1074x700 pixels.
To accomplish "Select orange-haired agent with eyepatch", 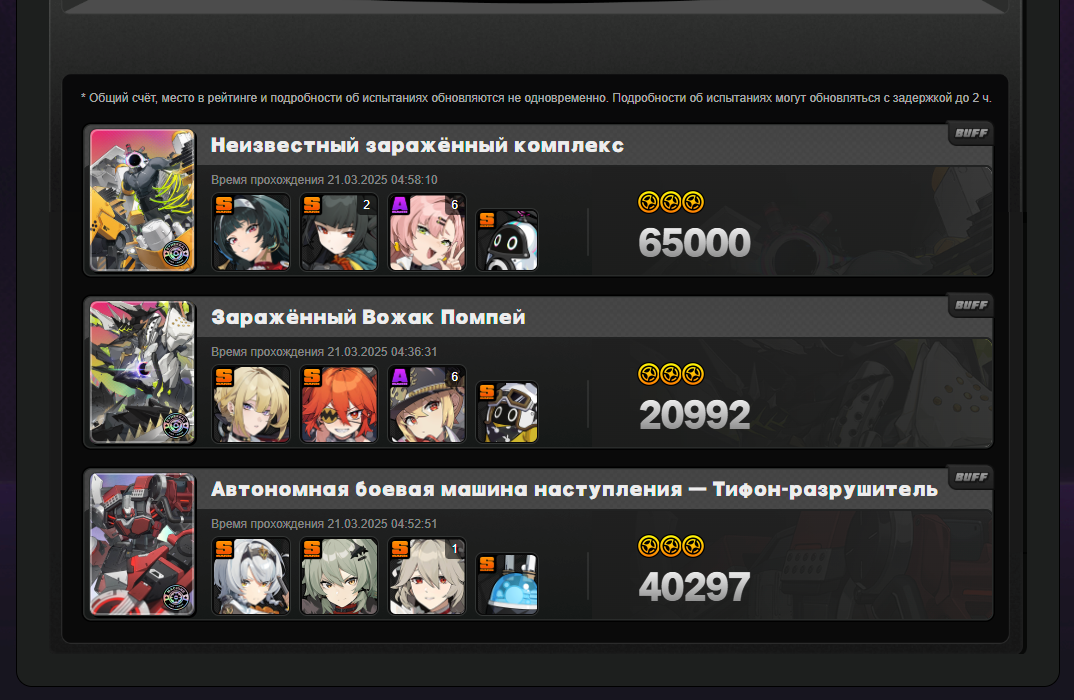I will click(x=339, y=404).
